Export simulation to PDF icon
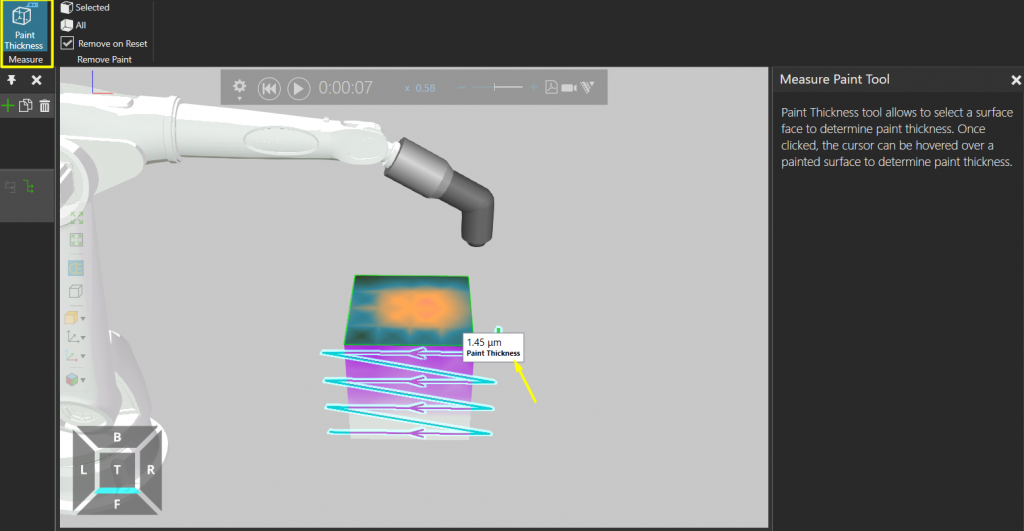Image resolution: width=1024 pixels, height=531 pixels. tap(550, 88)
